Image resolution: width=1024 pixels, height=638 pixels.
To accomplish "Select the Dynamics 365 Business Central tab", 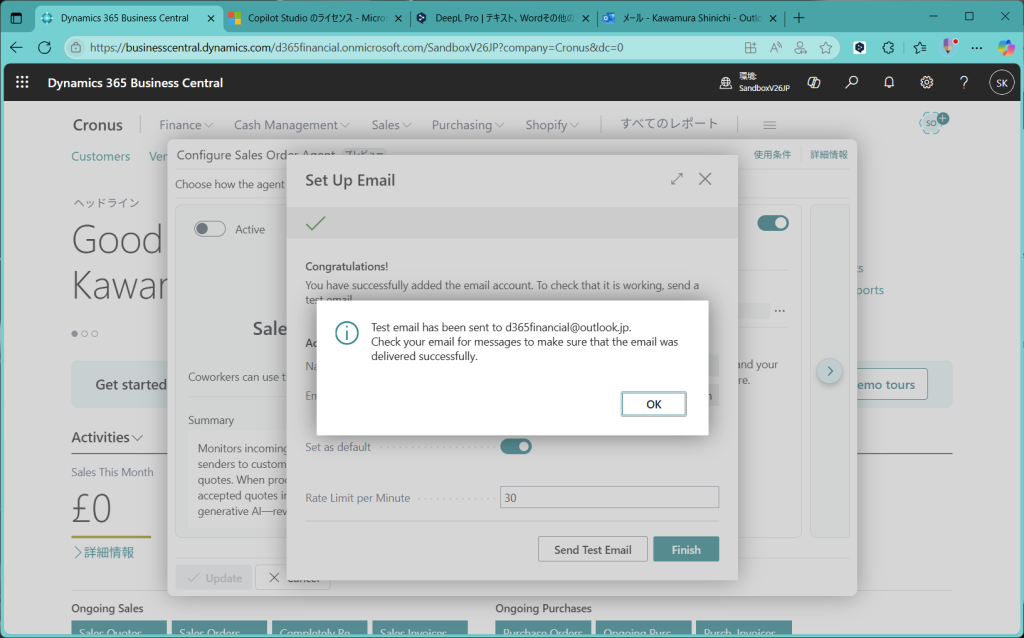I will tap(129, 18).
